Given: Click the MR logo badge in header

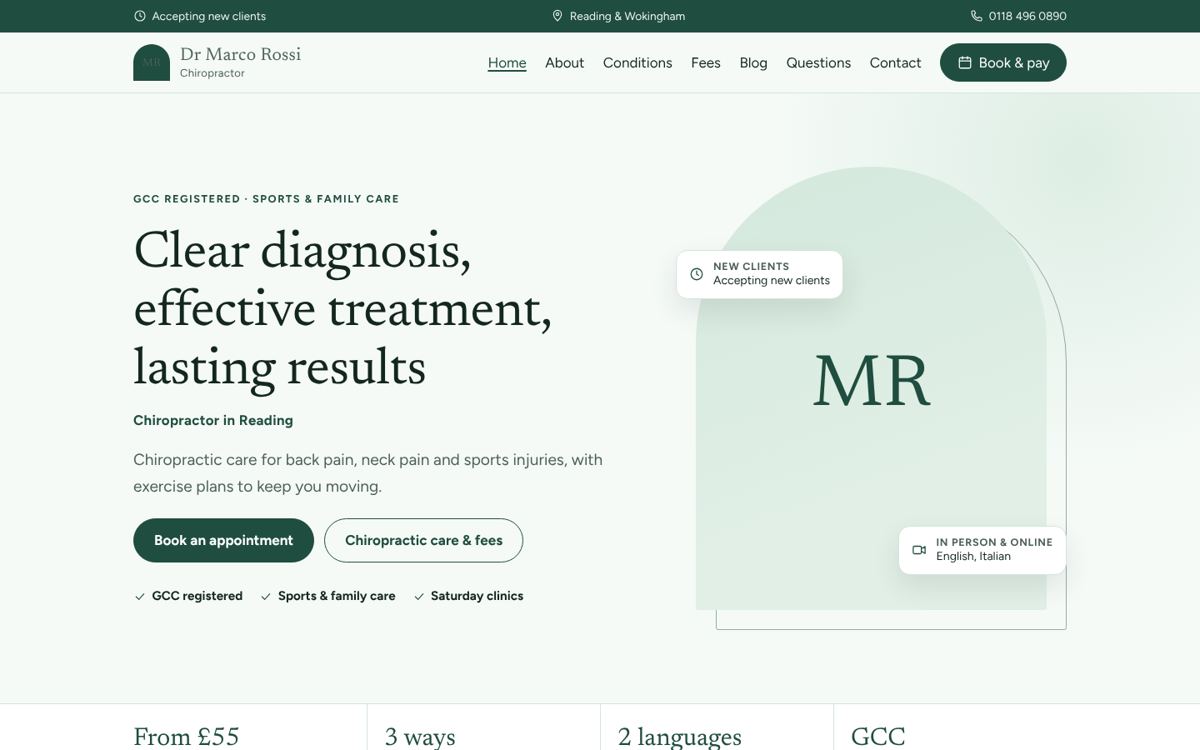Looking at the screenshot, I should tap(151, 62).
